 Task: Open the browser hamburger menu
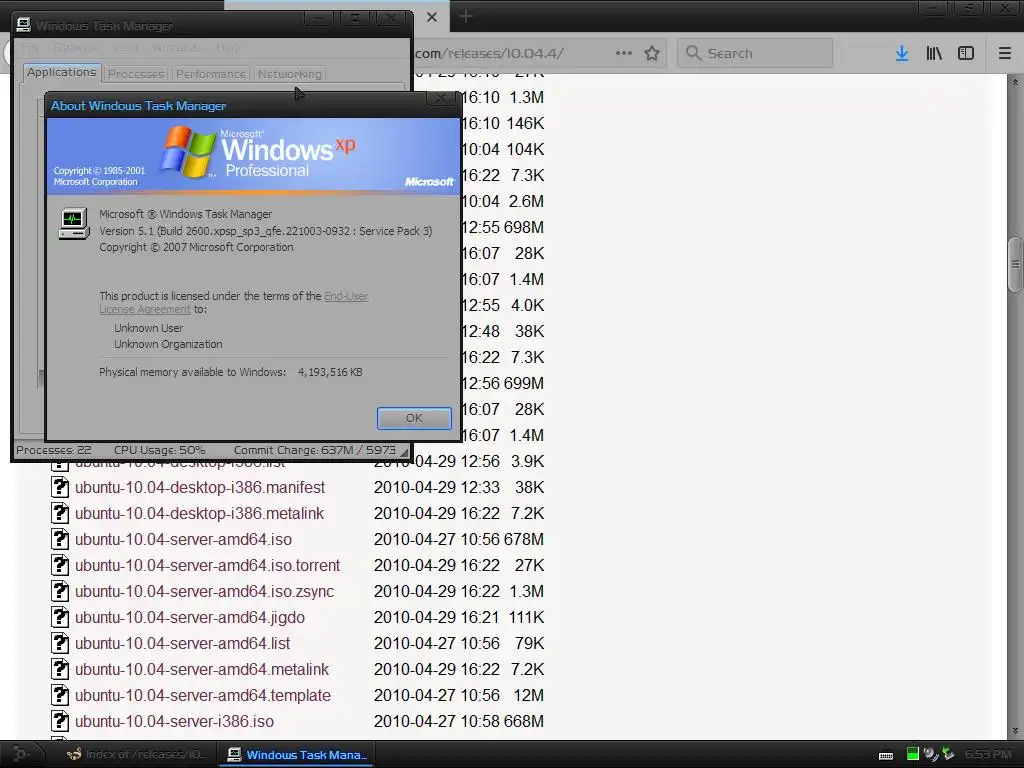click(x=1005, y=53)
